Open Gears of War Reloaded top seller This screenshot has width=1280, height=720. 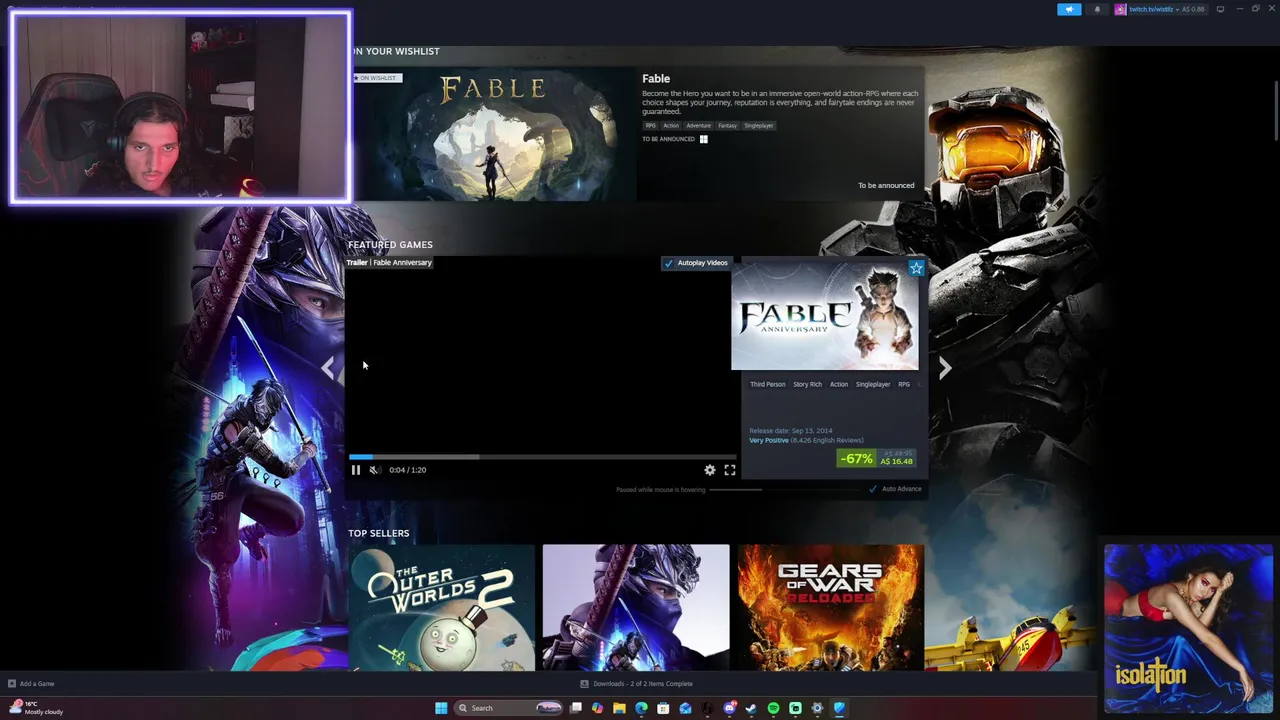point(831,607)
